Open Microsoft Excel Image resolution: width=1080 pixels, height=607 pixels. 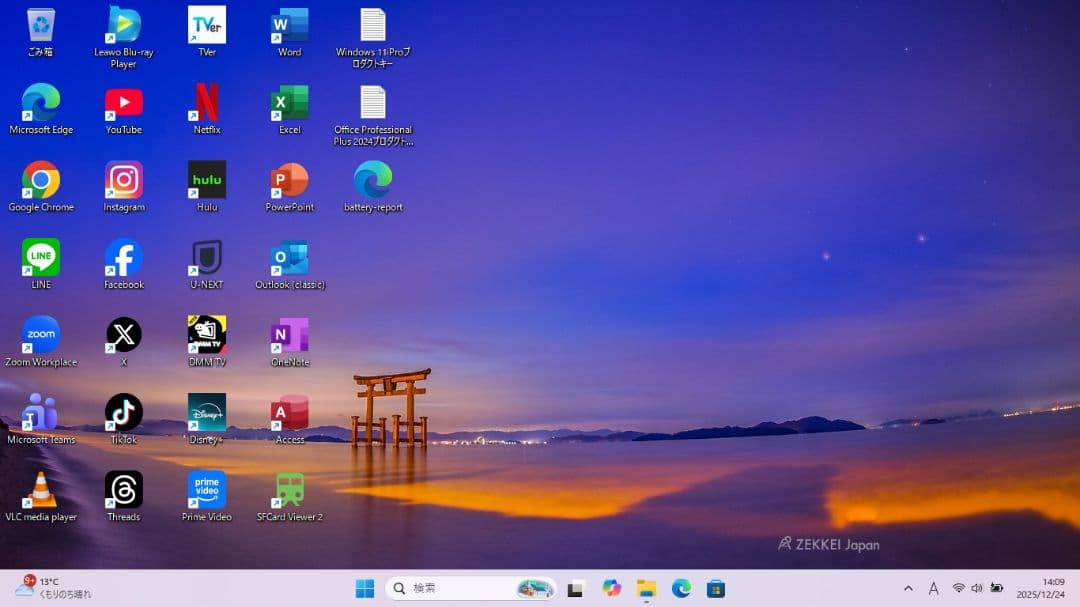tap(289, 104)
